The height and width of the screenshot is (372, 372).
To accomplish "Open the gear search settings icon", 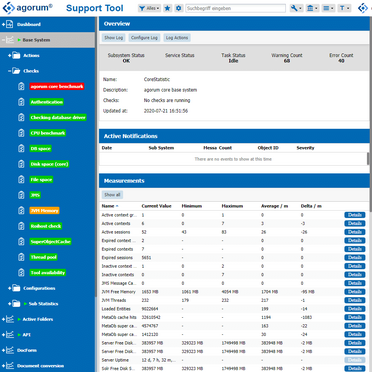I will (x=179, y=8).
